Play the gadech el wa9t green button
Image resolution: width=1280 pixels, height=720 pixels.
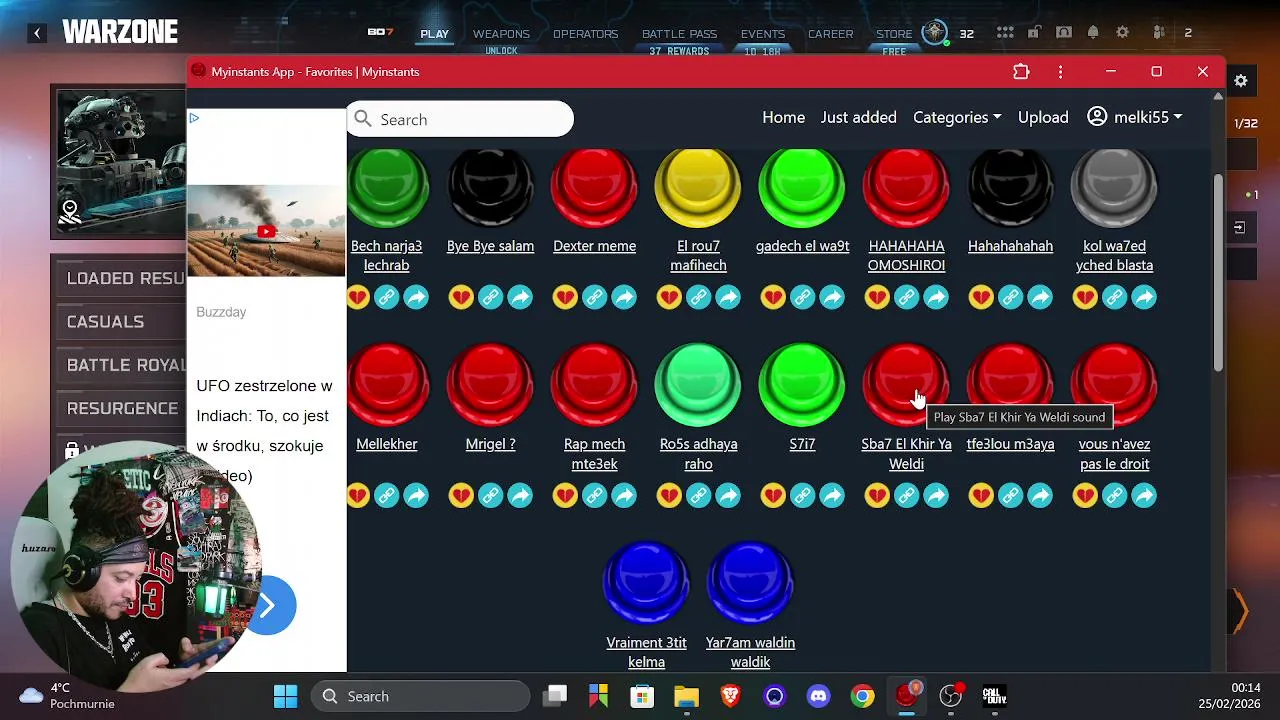point(802,187)
